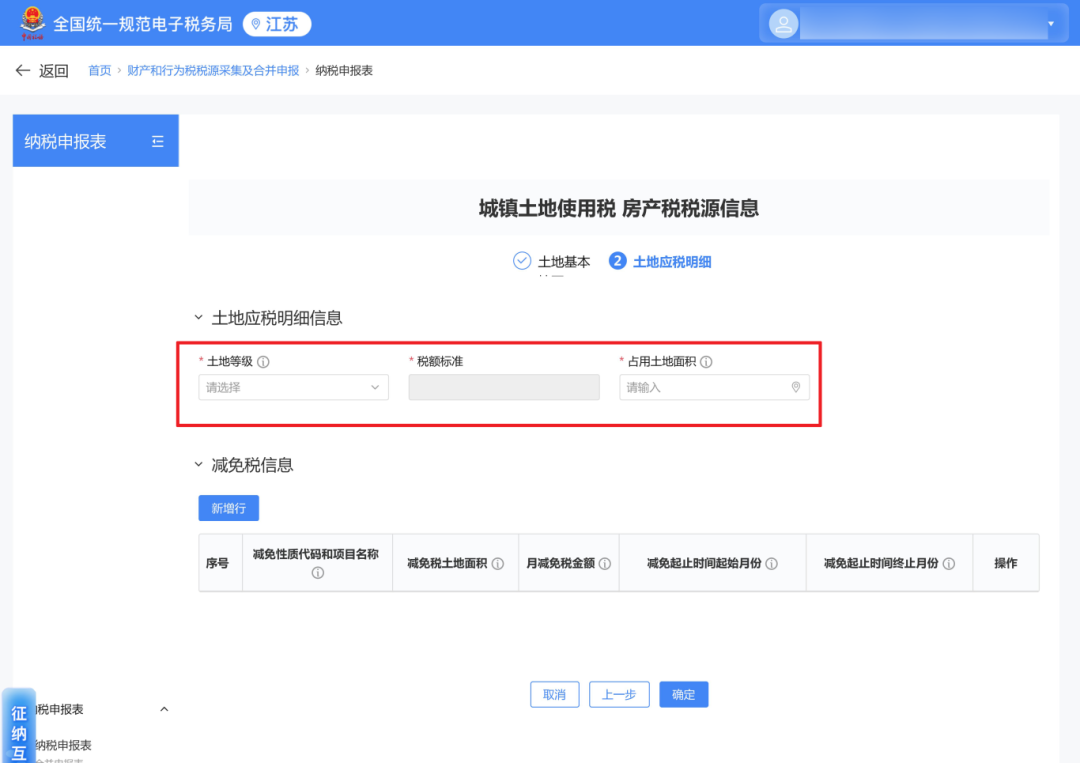The width and height of the screenshot is (1080, 763).
Task: Show info tooltip for 土地等级
Action: point(263,362)
